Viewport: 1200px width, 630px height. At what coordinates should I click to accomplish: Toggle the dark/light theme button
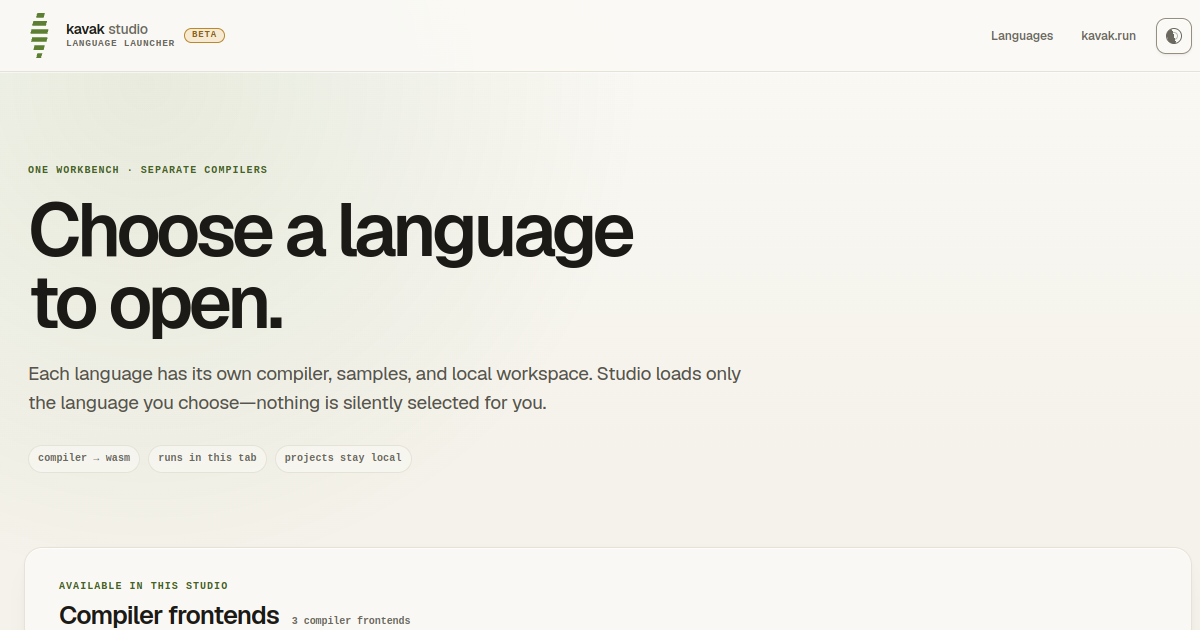pyautogui.click(x=1173, y=36)
